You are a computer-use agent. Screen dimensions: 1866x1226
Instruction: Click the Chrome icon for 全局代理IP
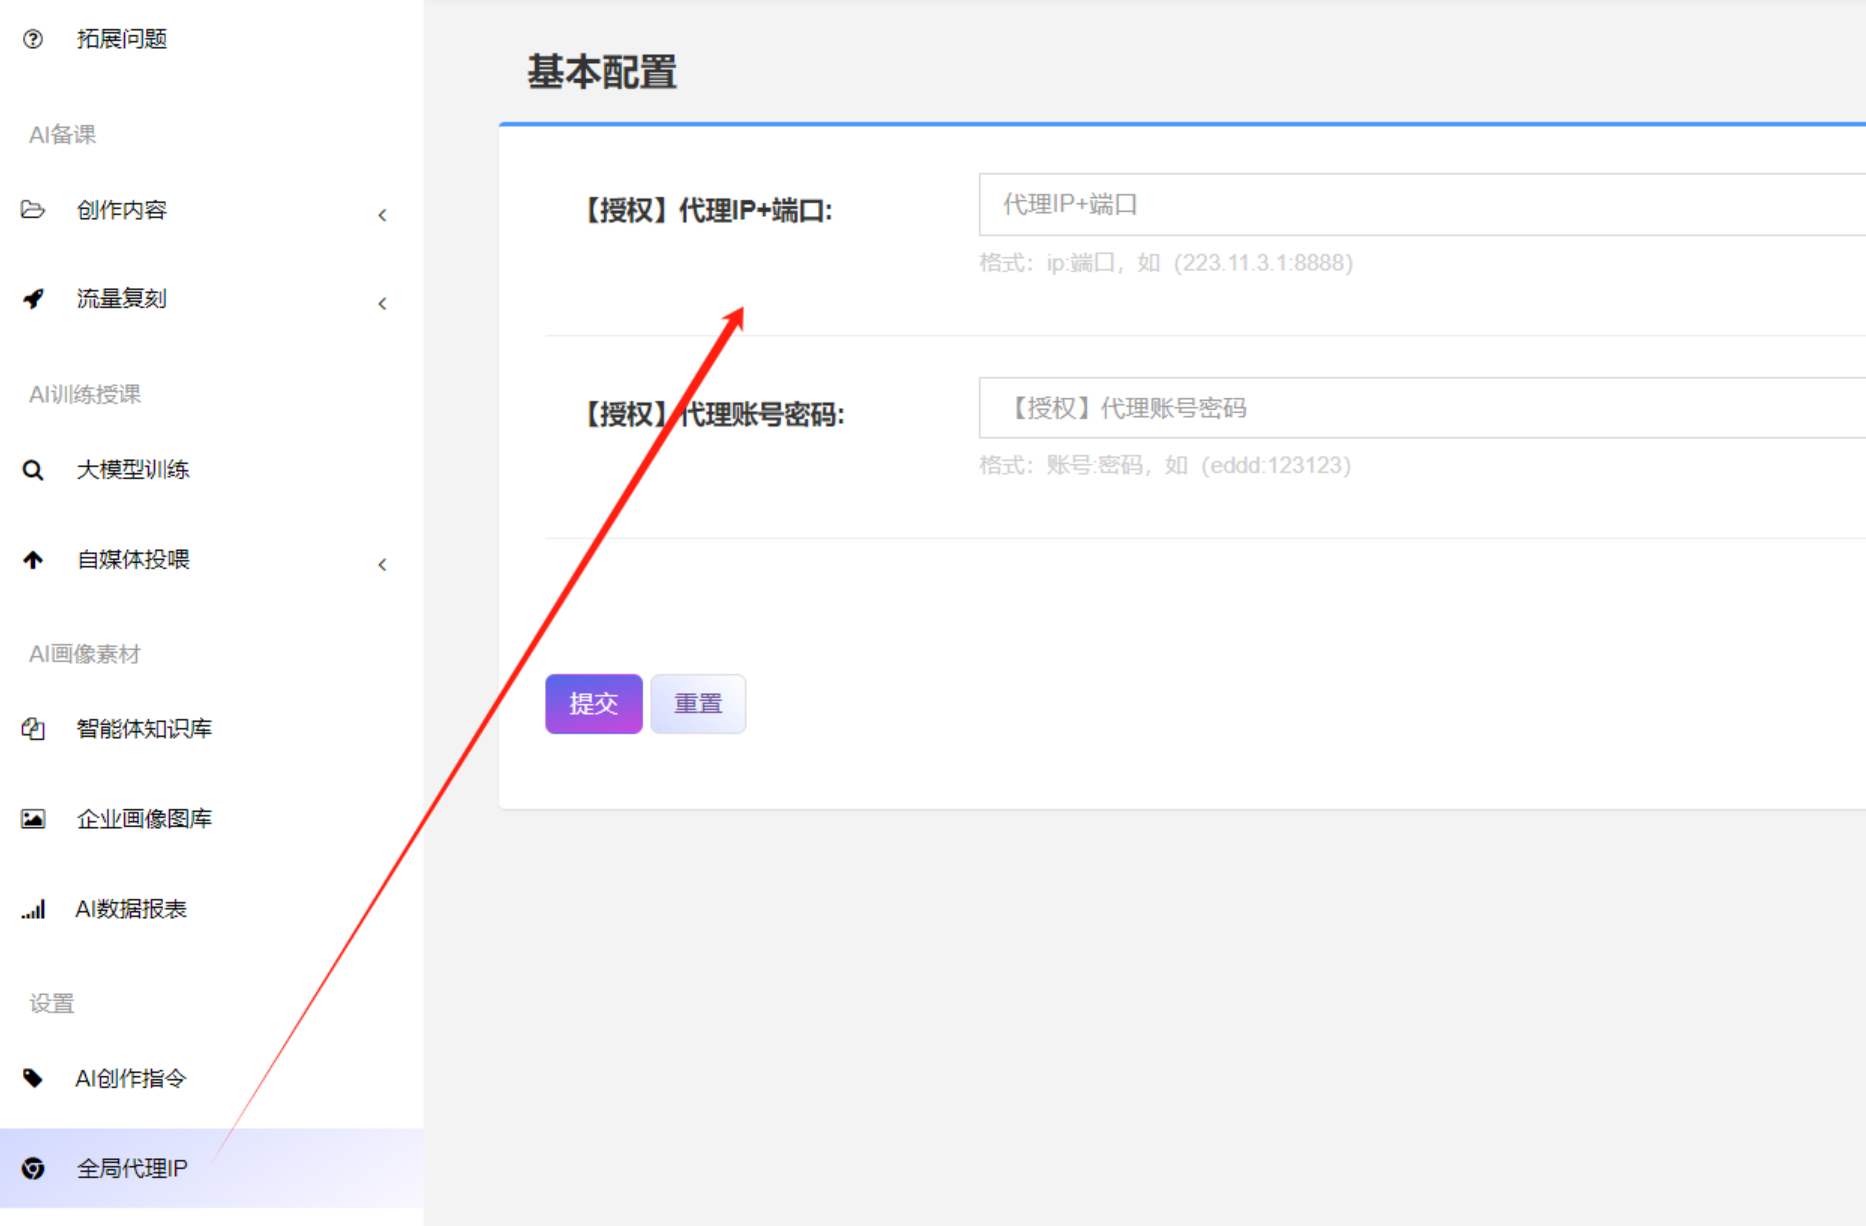(33, 1168)
